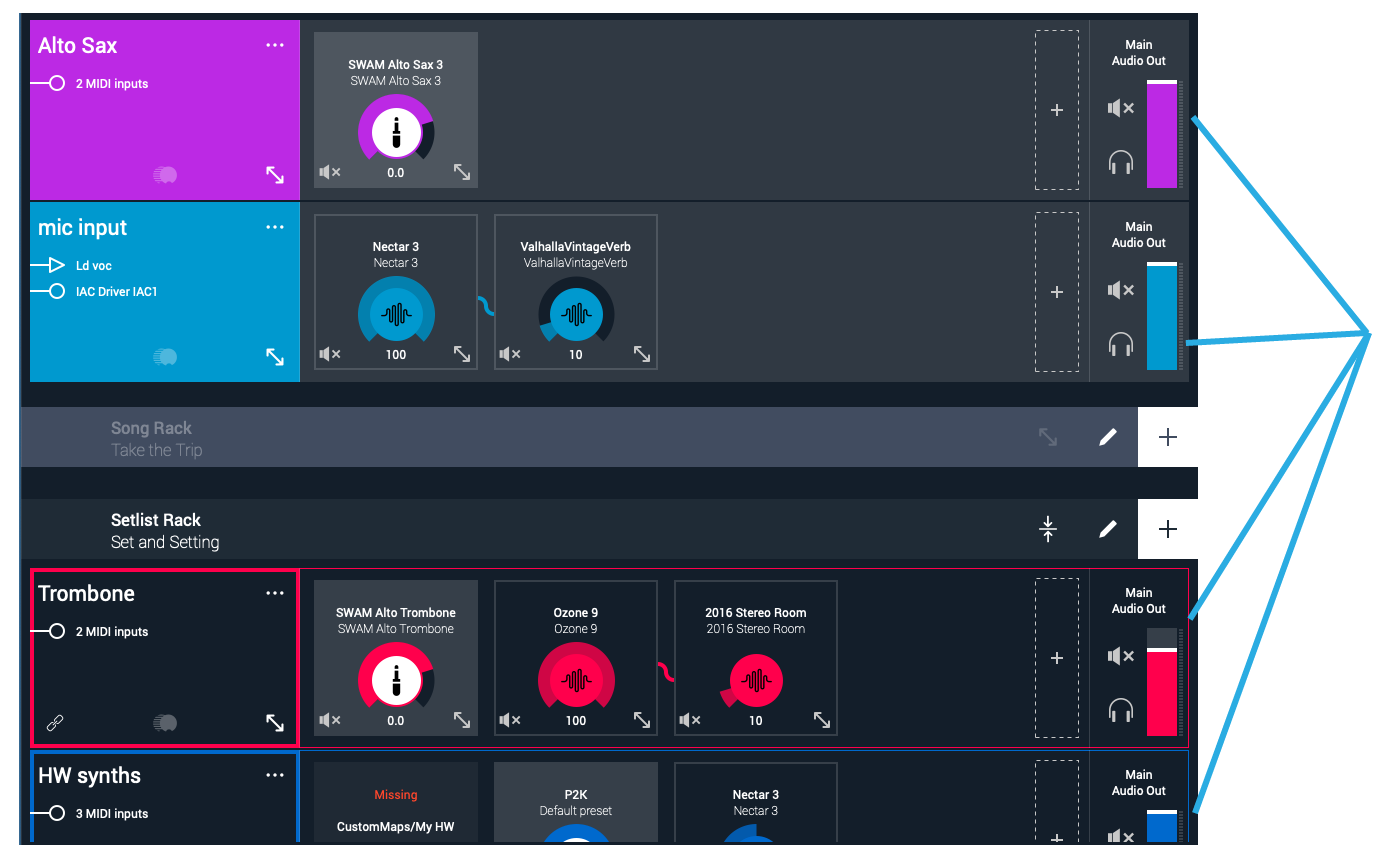The image size is (1379, 853).
Task: Click the stacked circles icon on mic input layer
Action: 165,357
